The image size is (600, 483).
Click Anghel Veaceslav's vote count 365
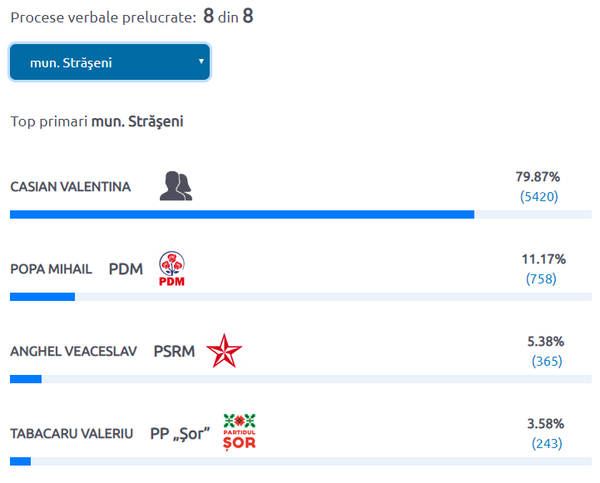pos(546,360)
